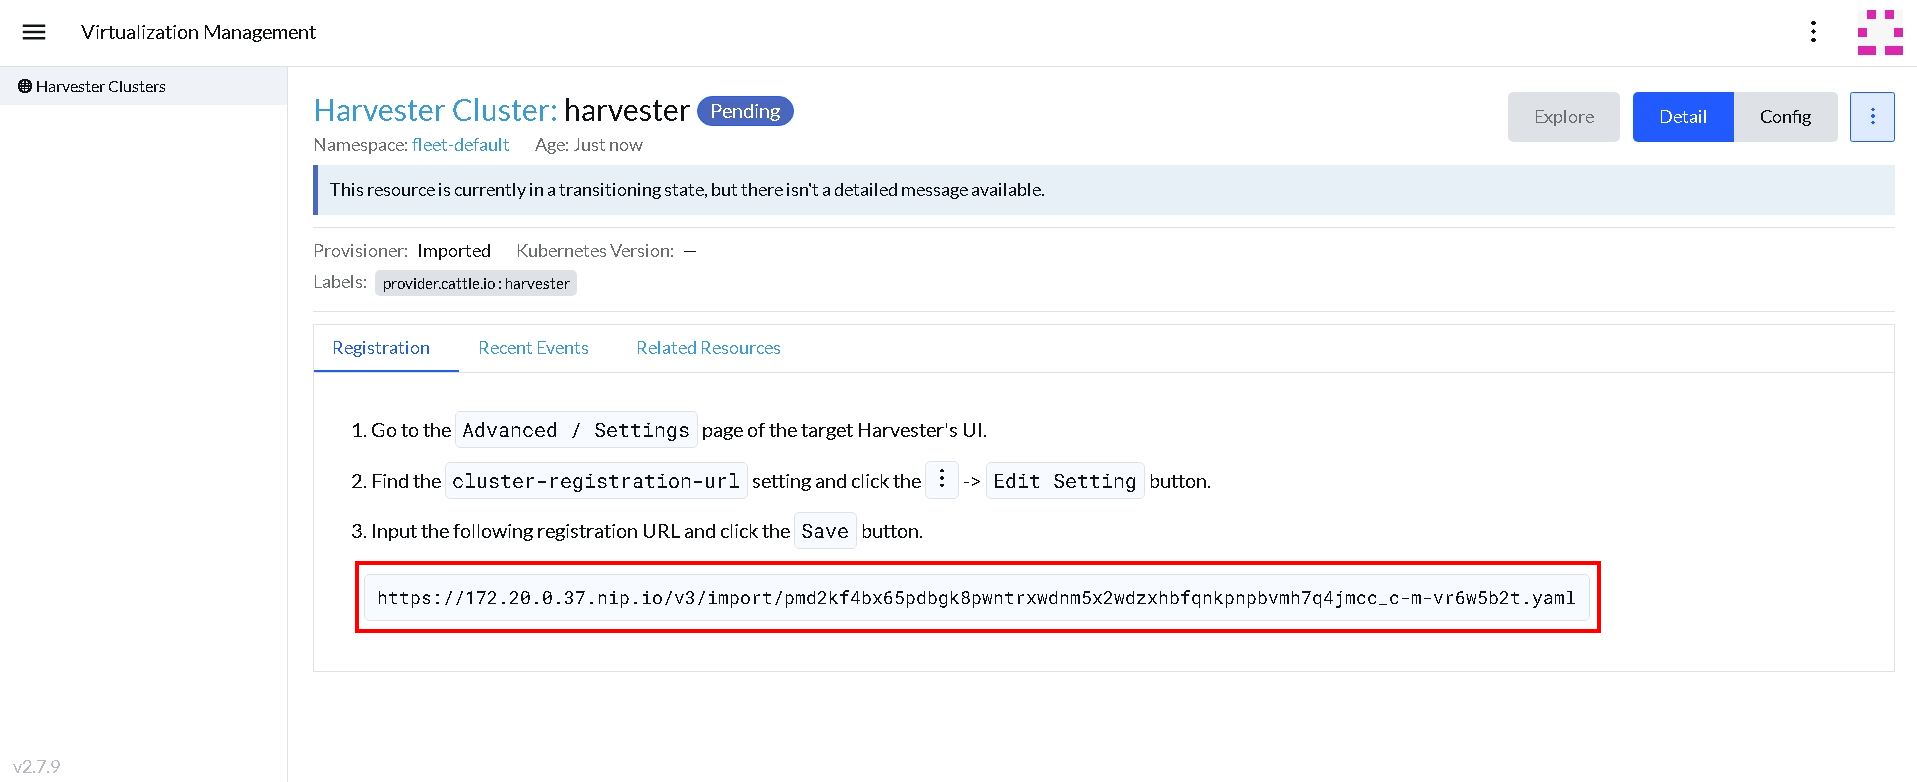Click the cluster-registration-url code text
This screenshot has width=1917, height=782.
click(596, 481)
